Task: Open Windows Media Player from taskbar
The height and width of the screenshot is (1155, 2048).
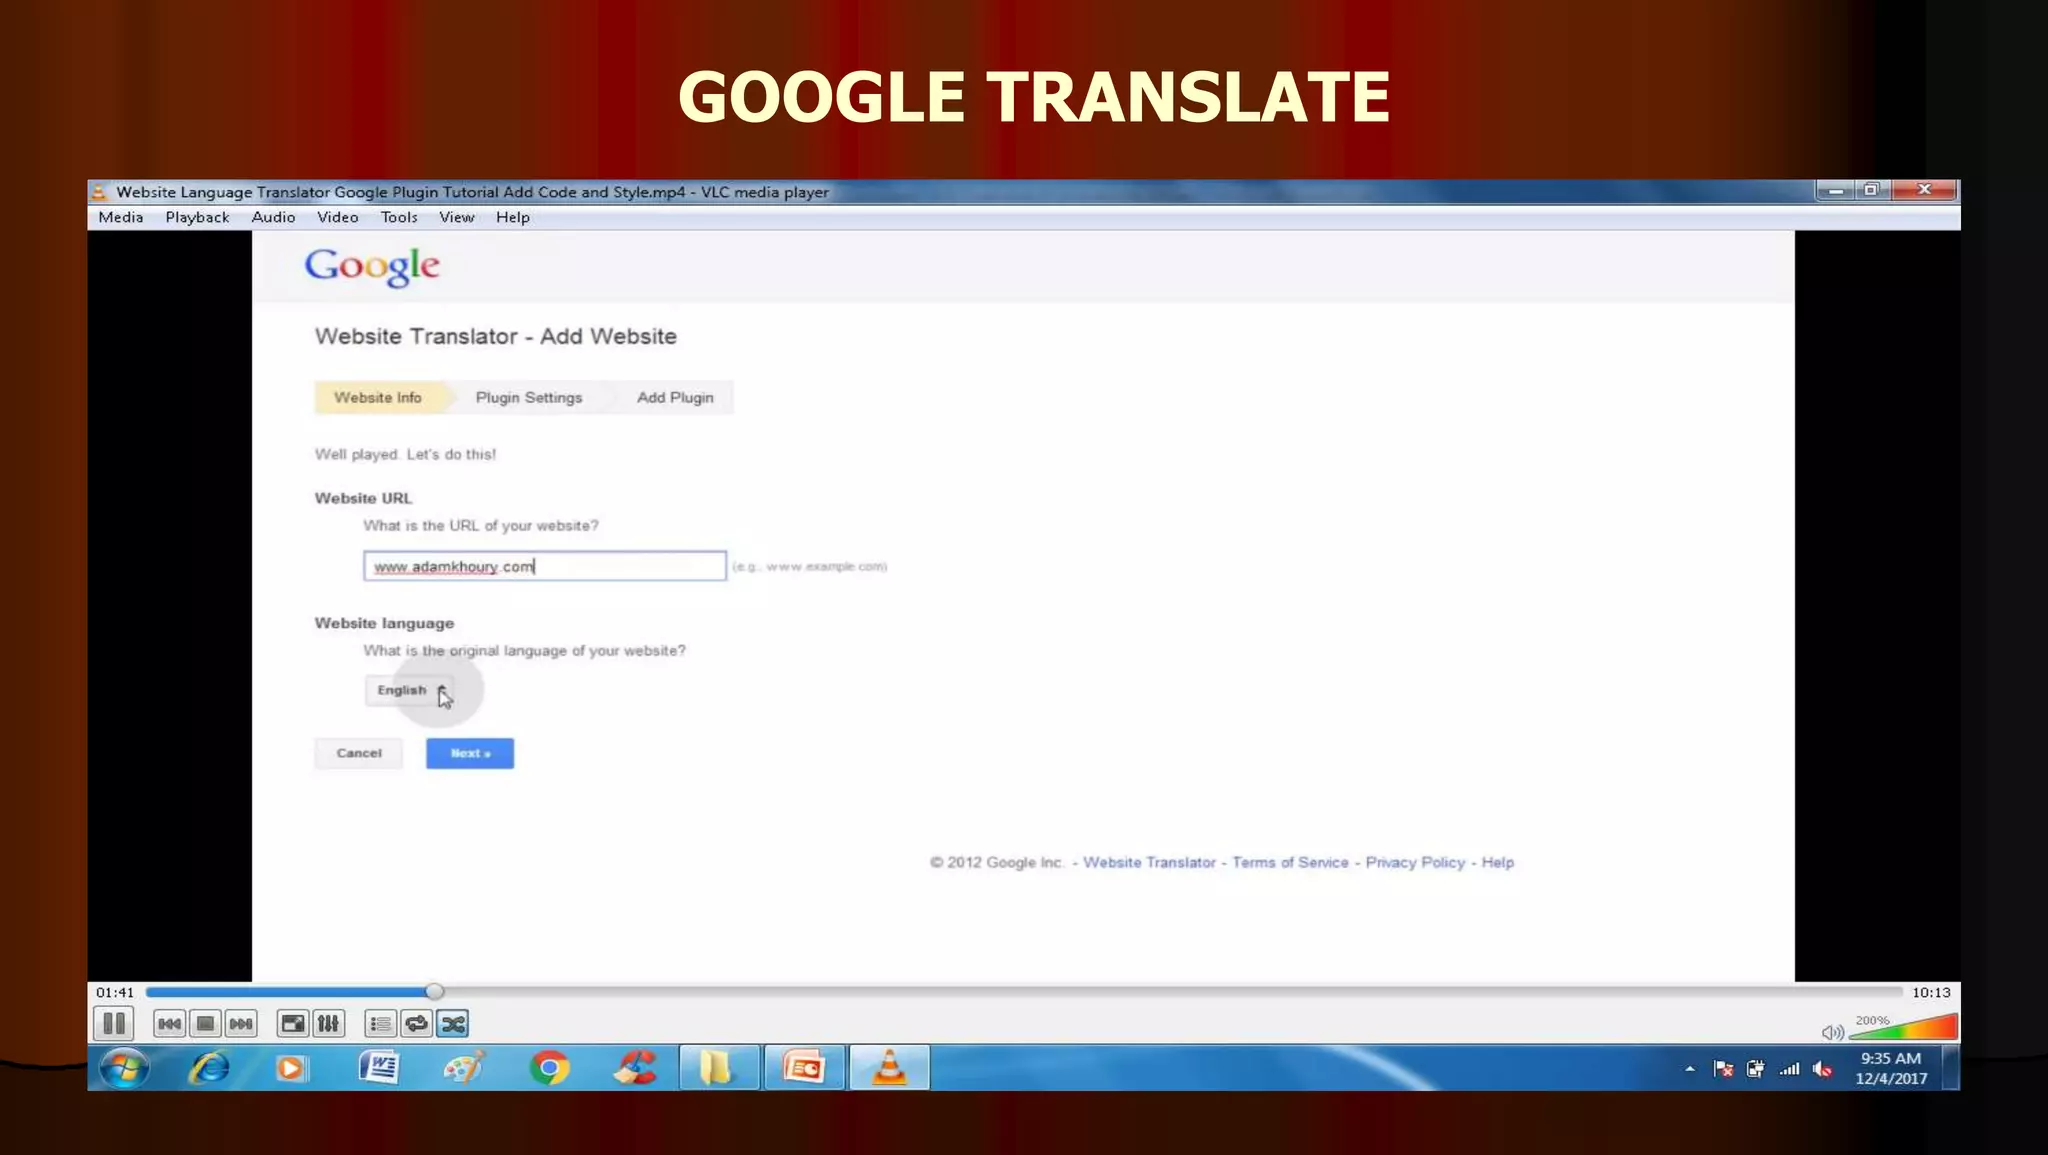Action: pos(290,1068)
